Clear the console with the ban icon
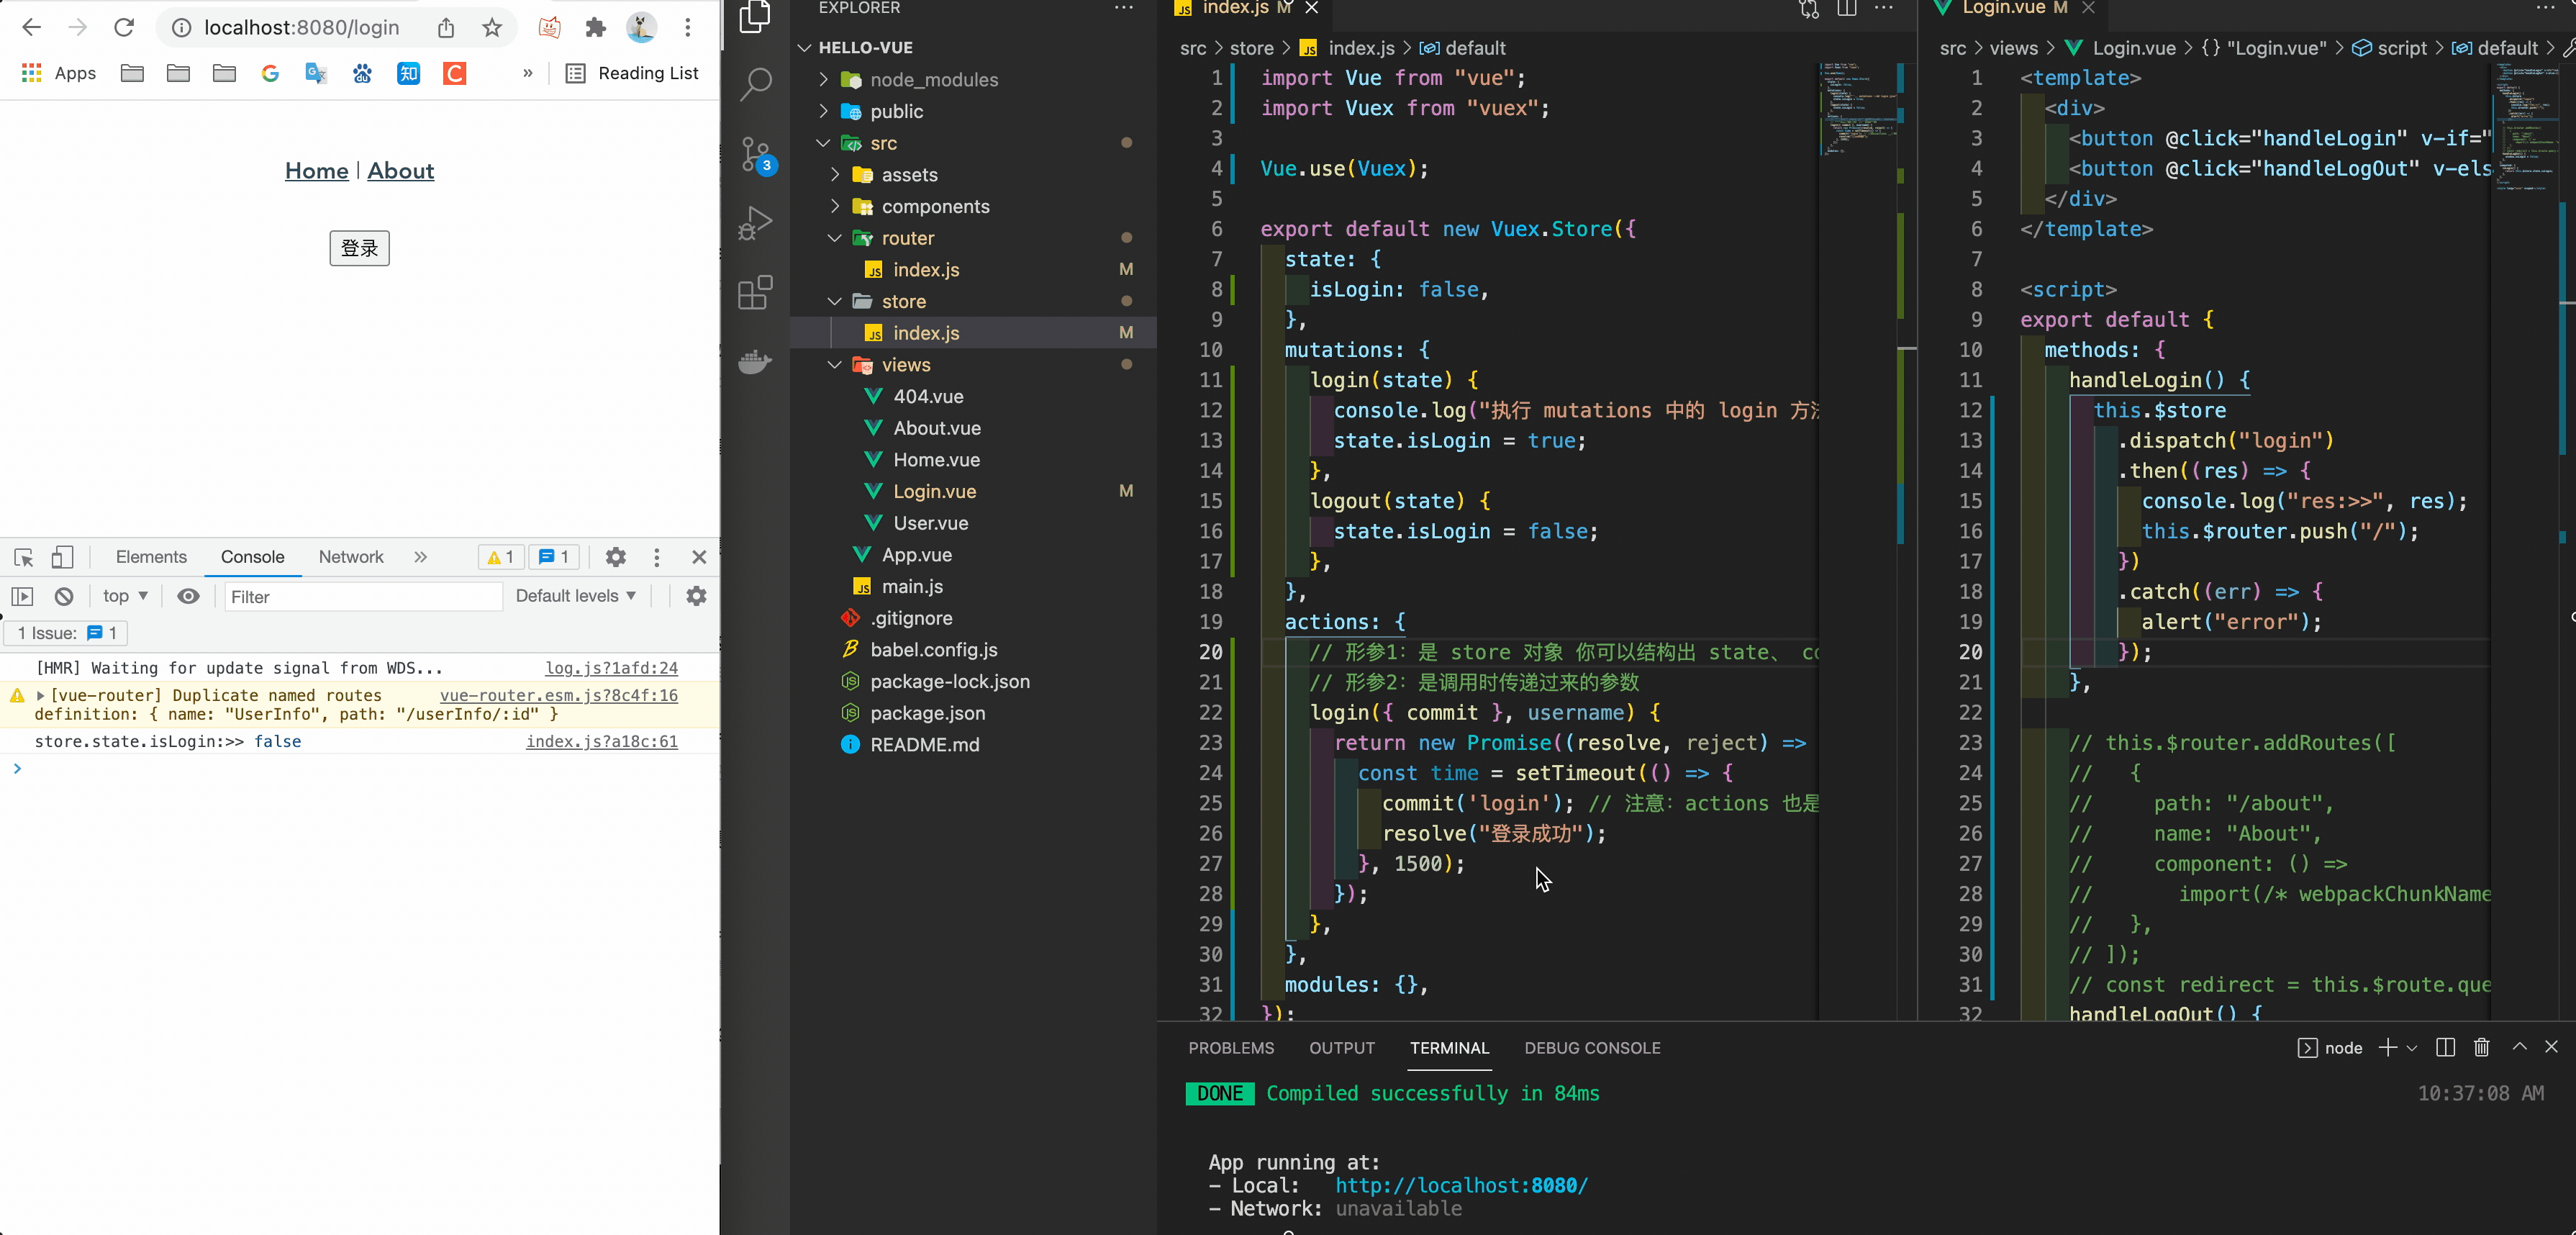This screenshot has height=1235, width=2576. [64, 596]
